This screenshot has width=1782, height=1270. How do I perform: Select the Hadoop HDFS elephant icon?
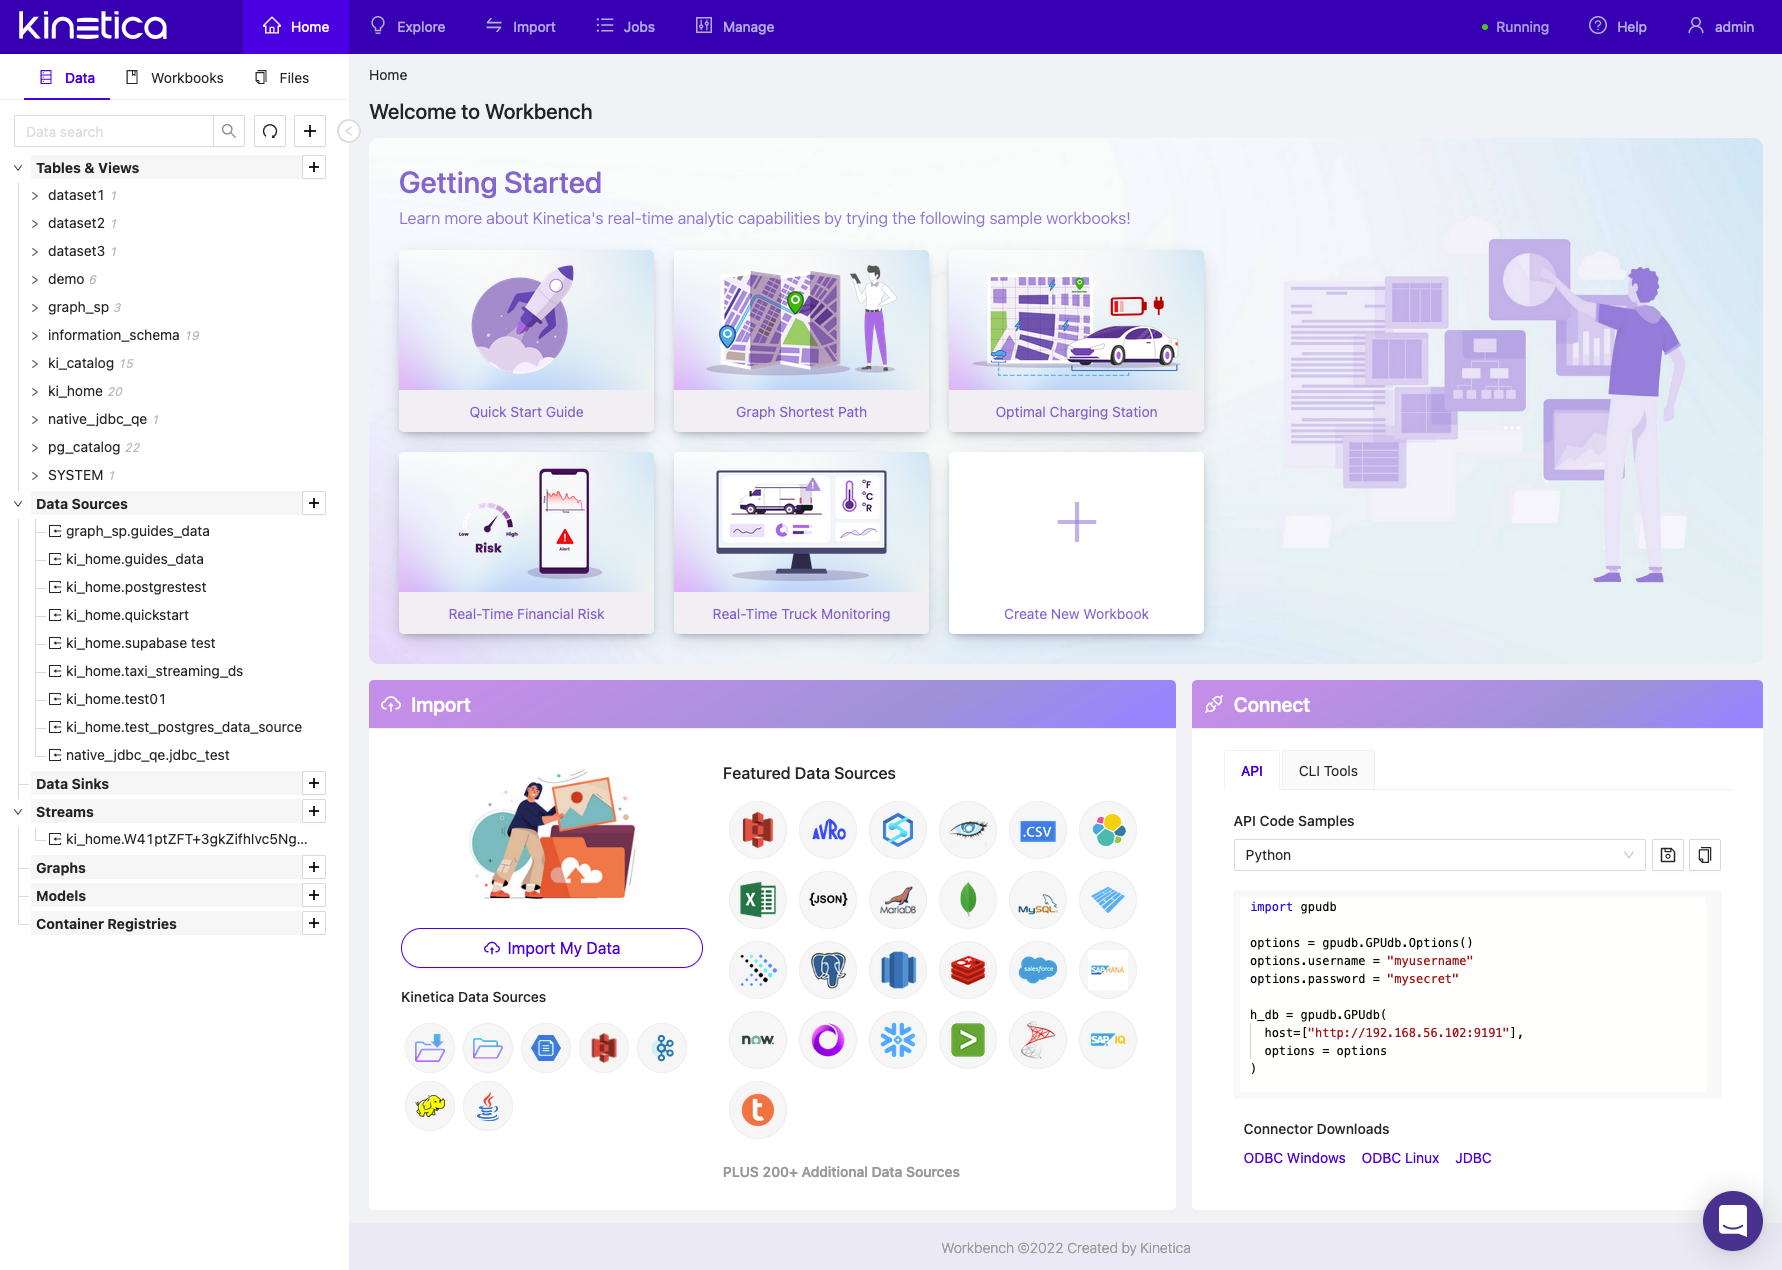point(430,1106)
